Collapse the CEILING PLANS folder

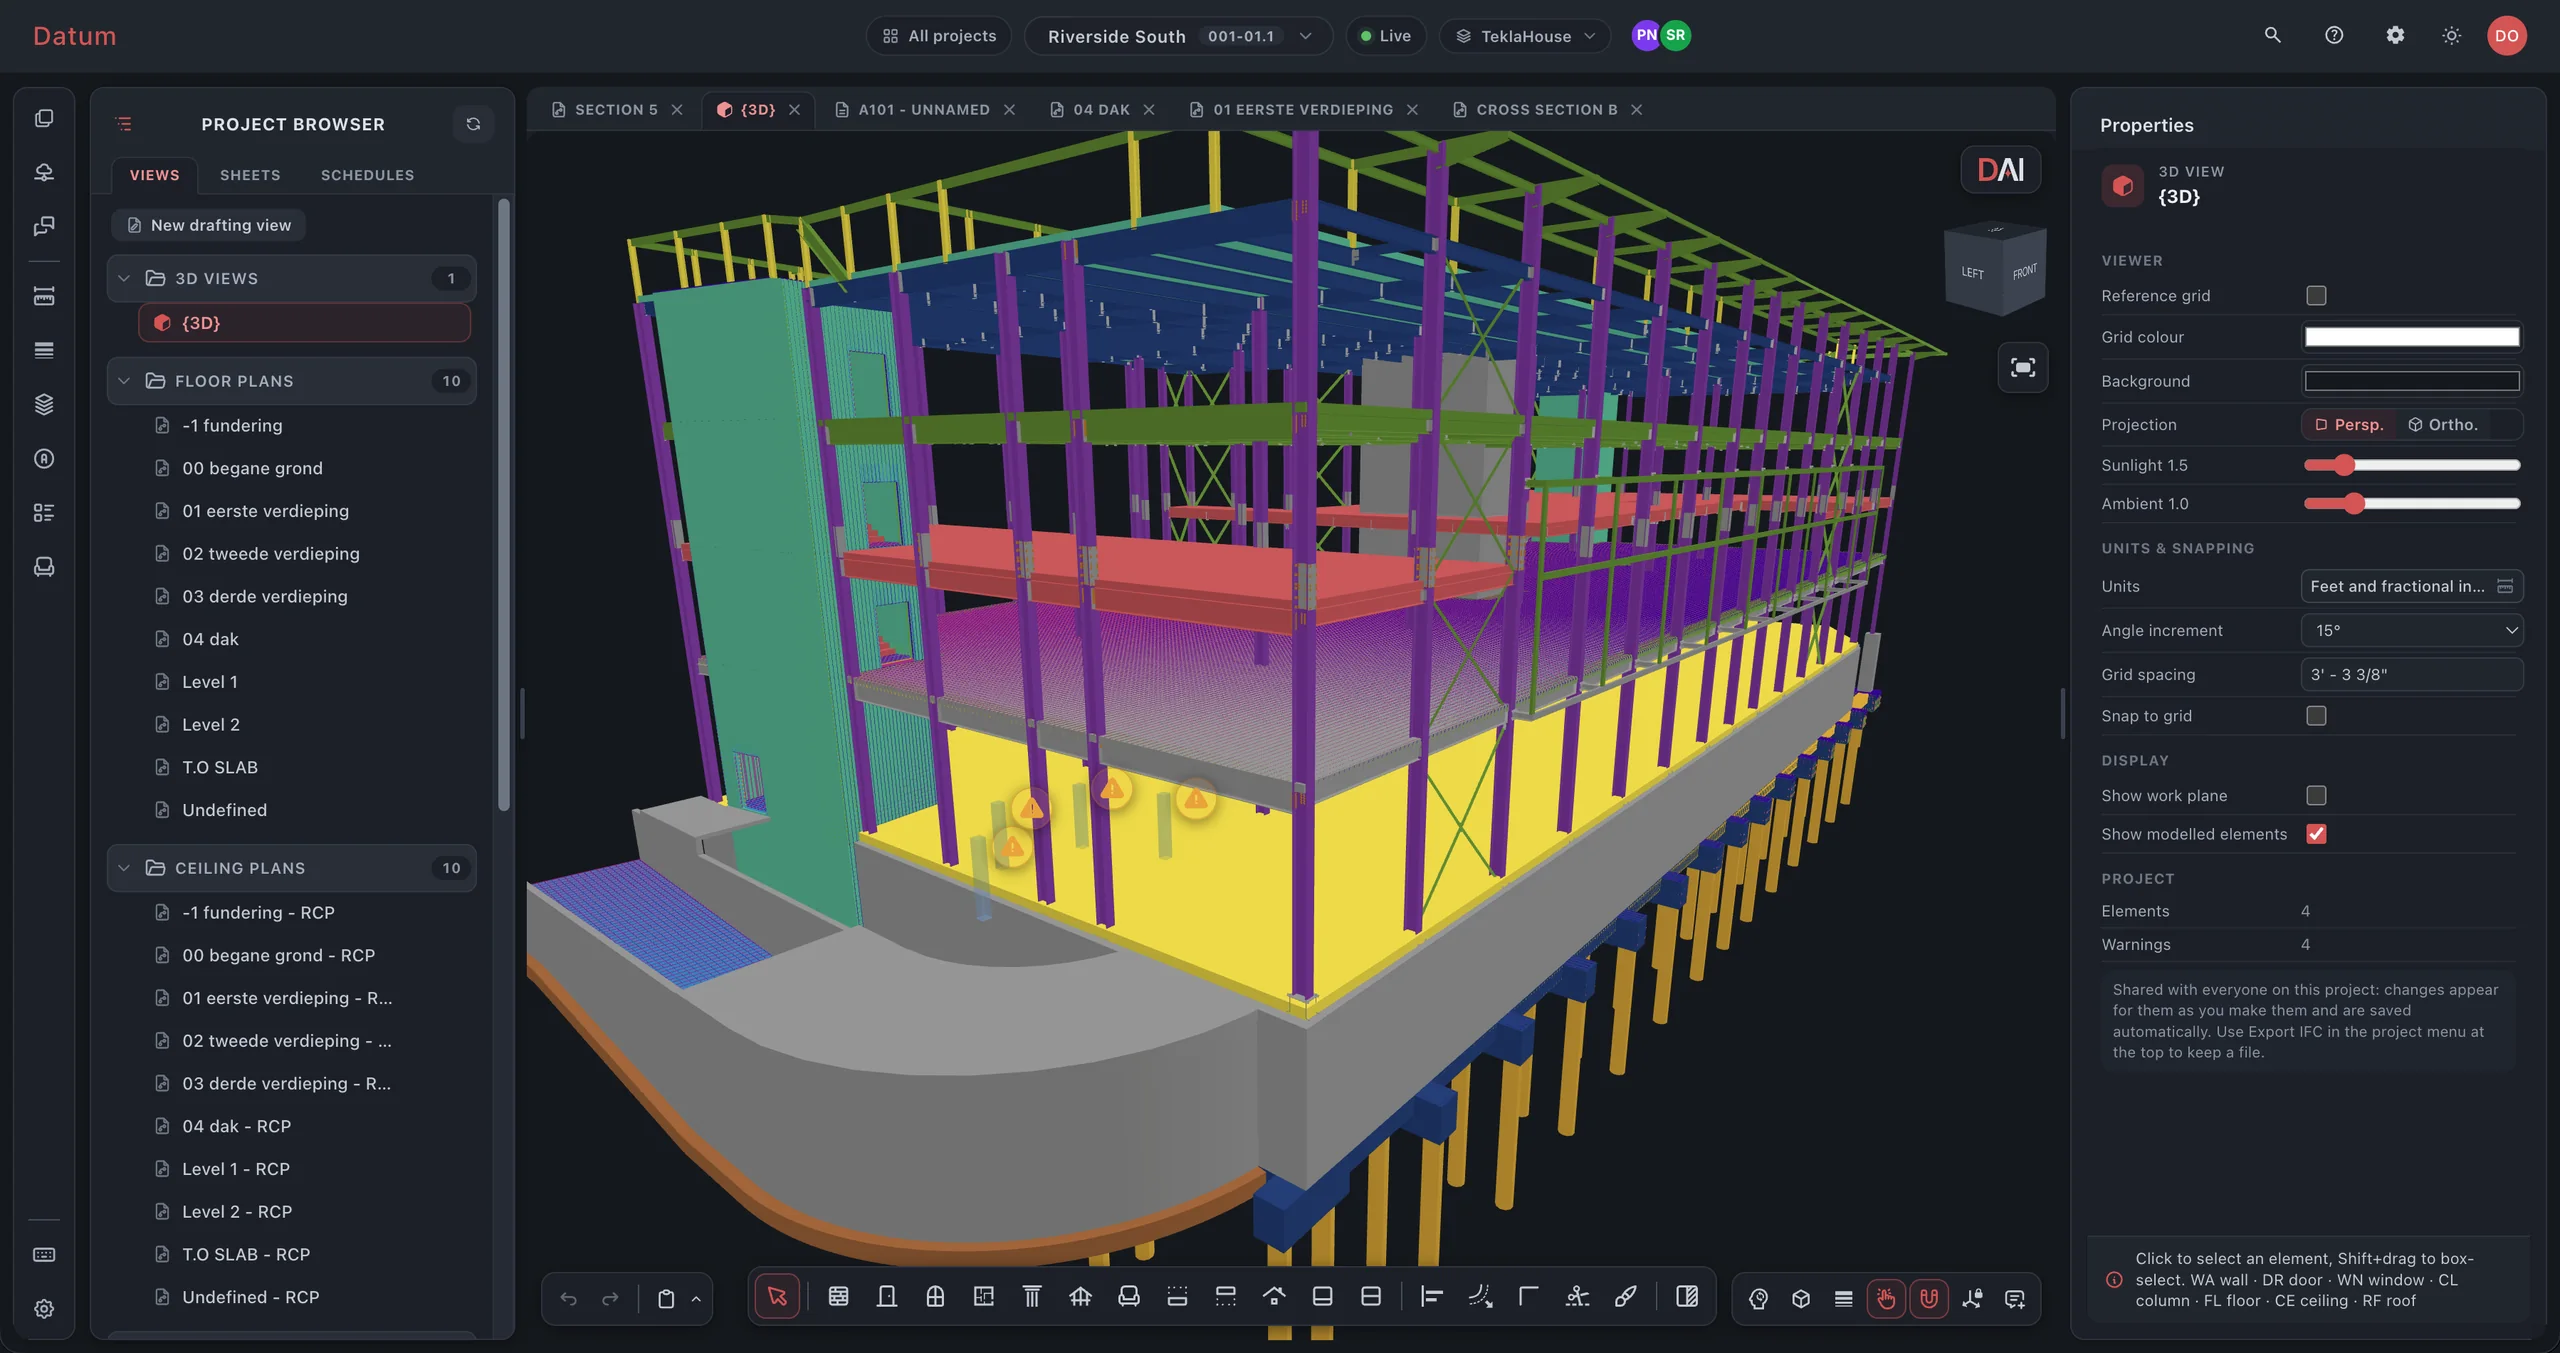tap(124, 868)
